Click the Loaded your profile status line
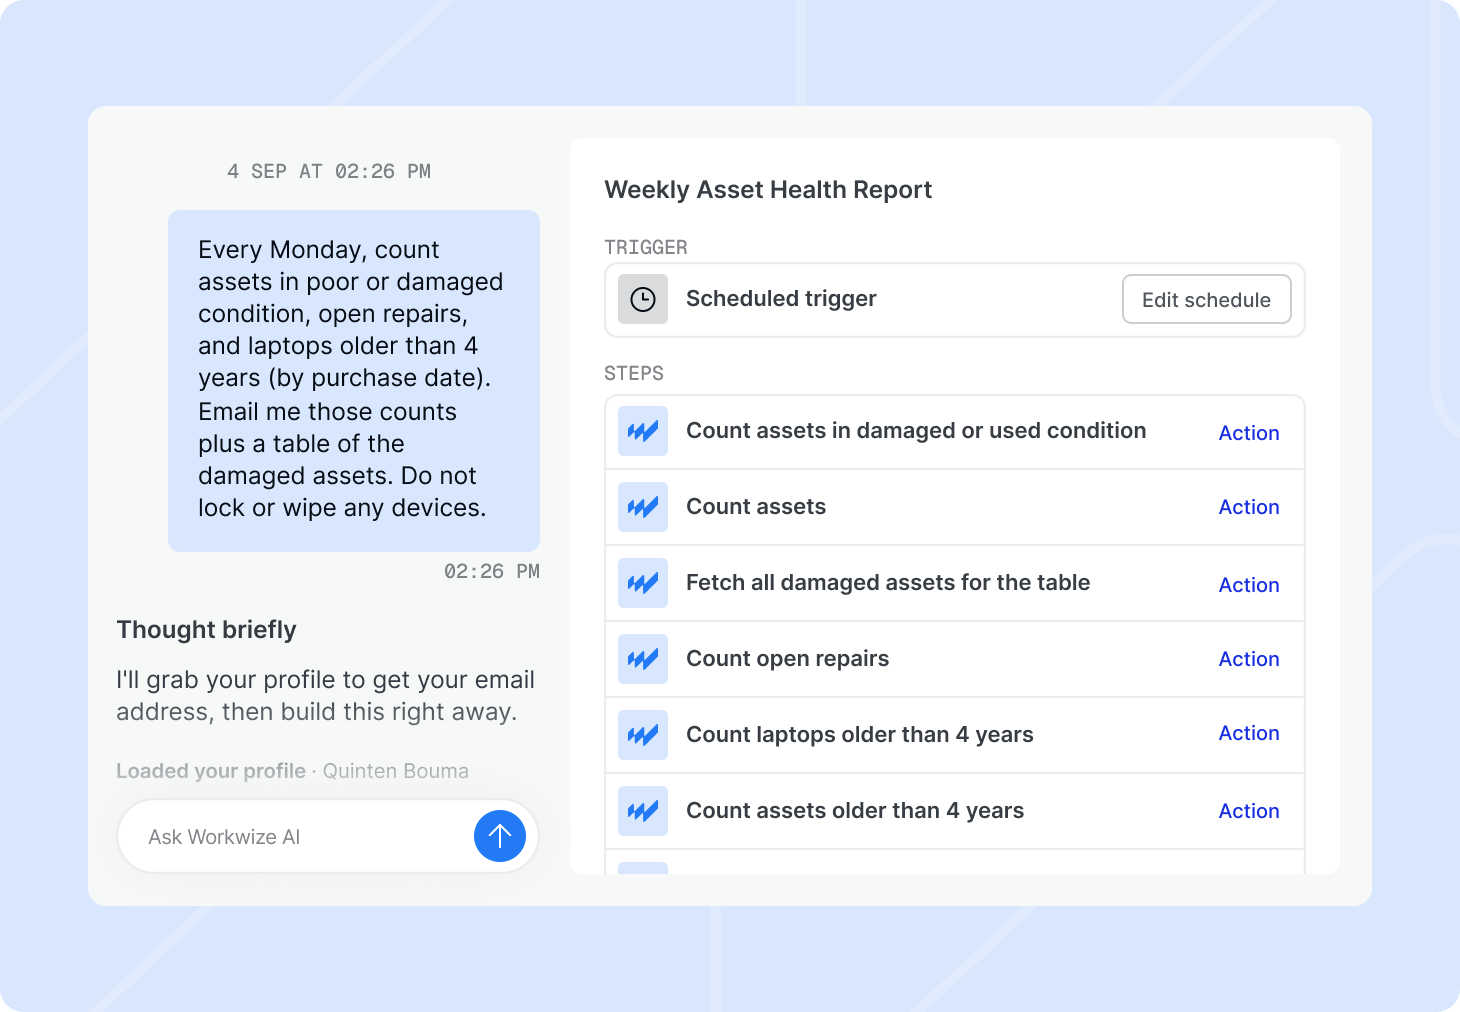Screen dimensions: 1460x1012 coord(292,771)
